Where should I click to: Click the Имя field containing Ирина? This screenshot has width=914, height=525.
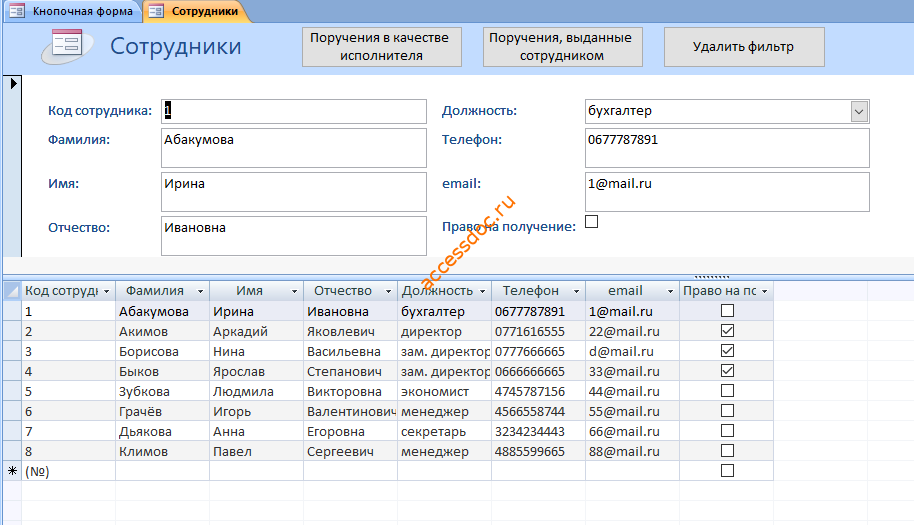(x=294, y=192)
